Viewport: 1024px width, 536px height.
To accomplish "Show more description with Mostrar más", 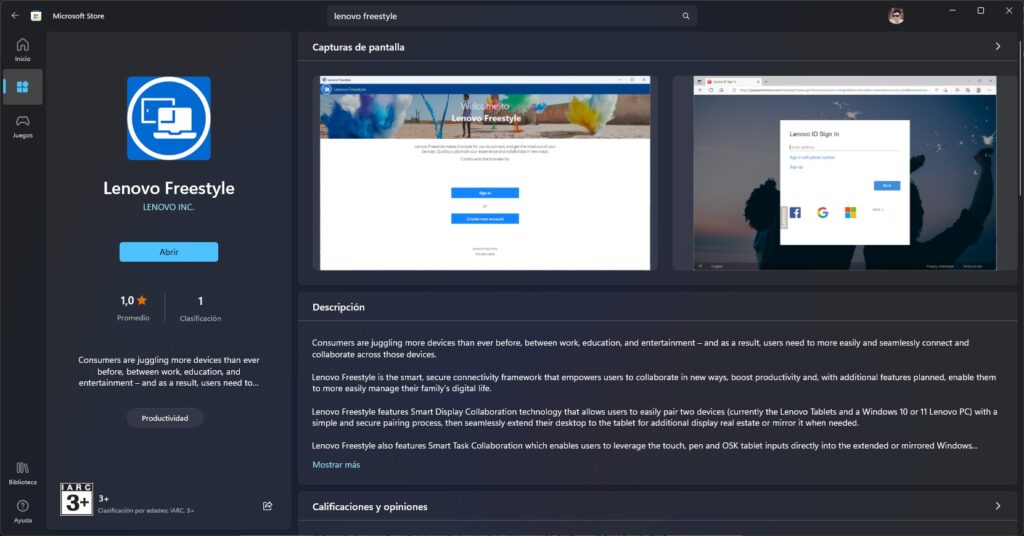I will pos(336,465).
